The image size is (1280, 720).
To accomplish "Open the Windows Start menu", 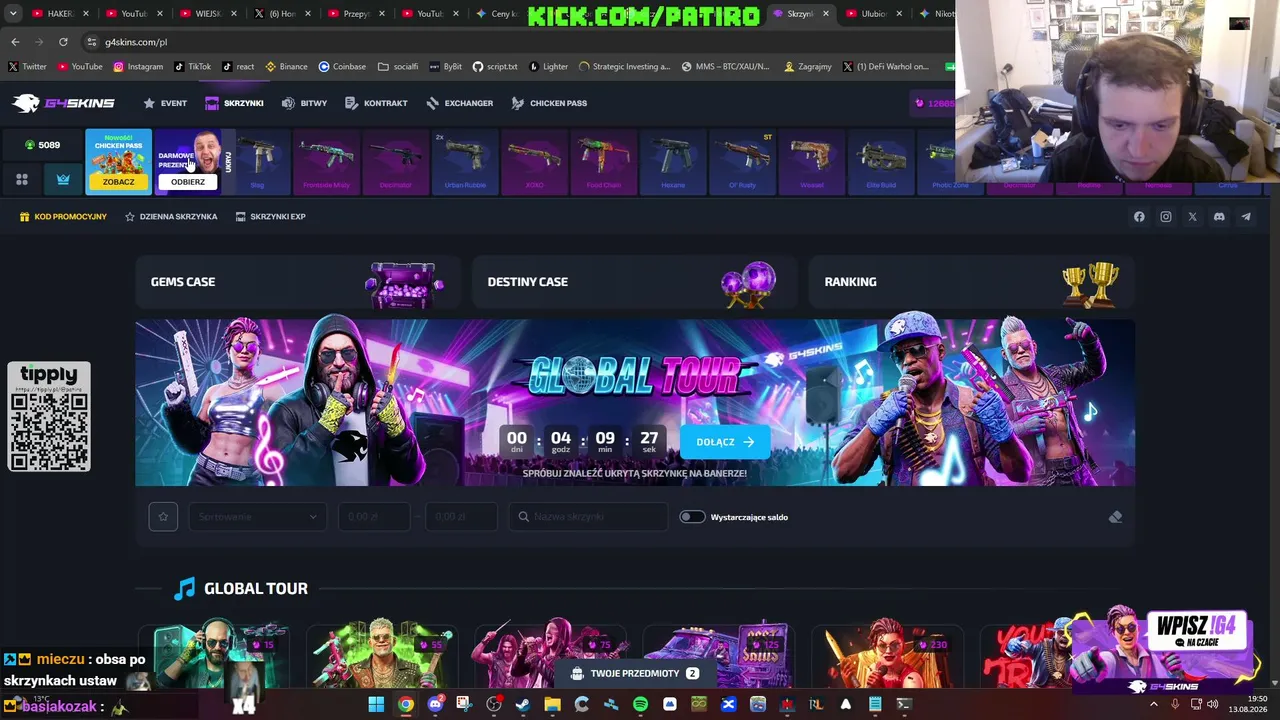I will 376,704.
